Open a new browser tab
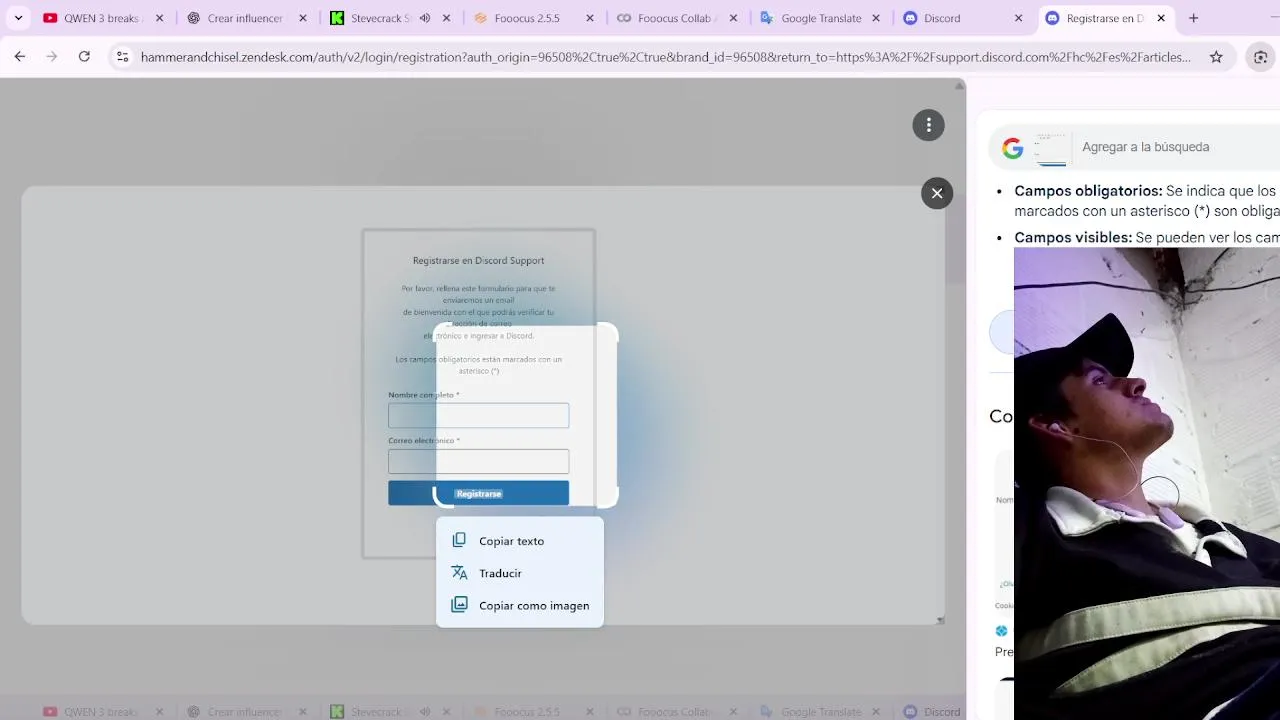 click(x=1193, y=18)
